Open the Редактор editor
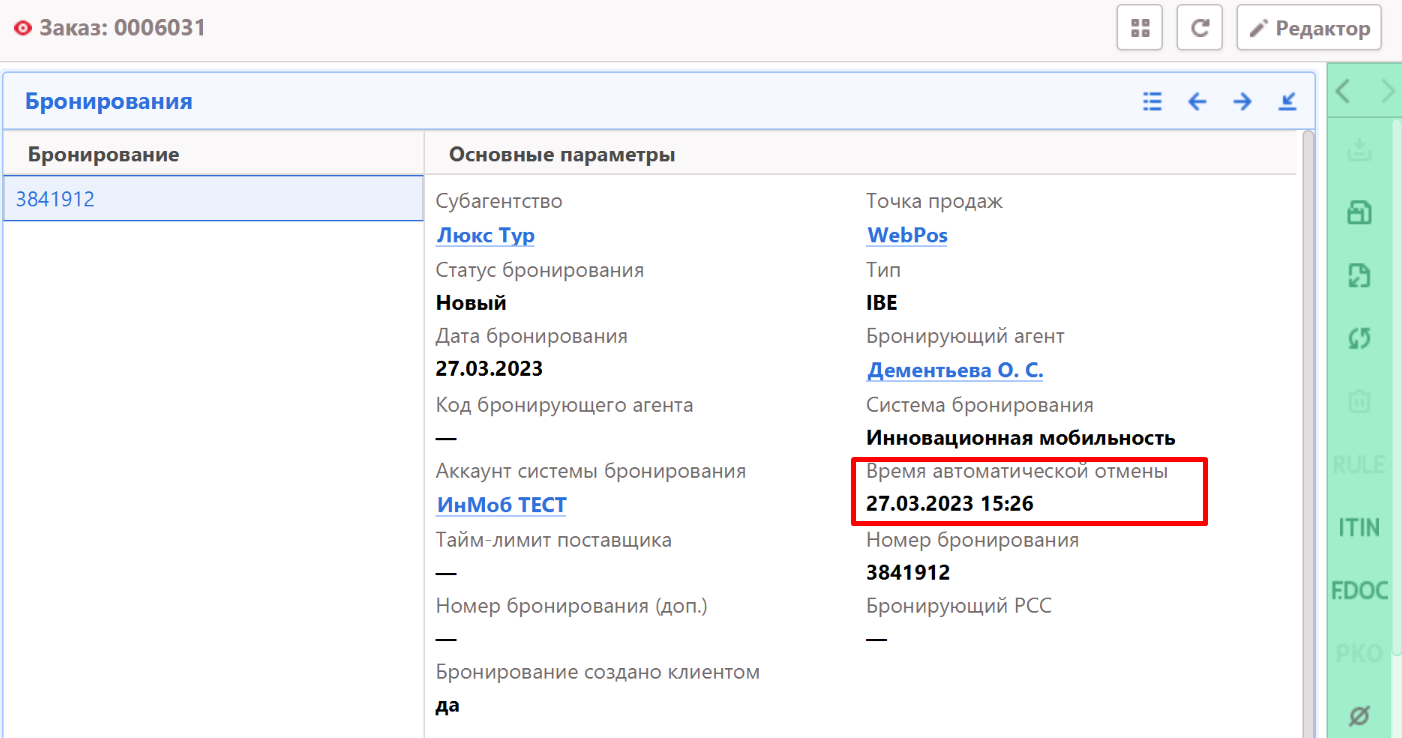The image size is (1402, 738). coord(1309,28)
